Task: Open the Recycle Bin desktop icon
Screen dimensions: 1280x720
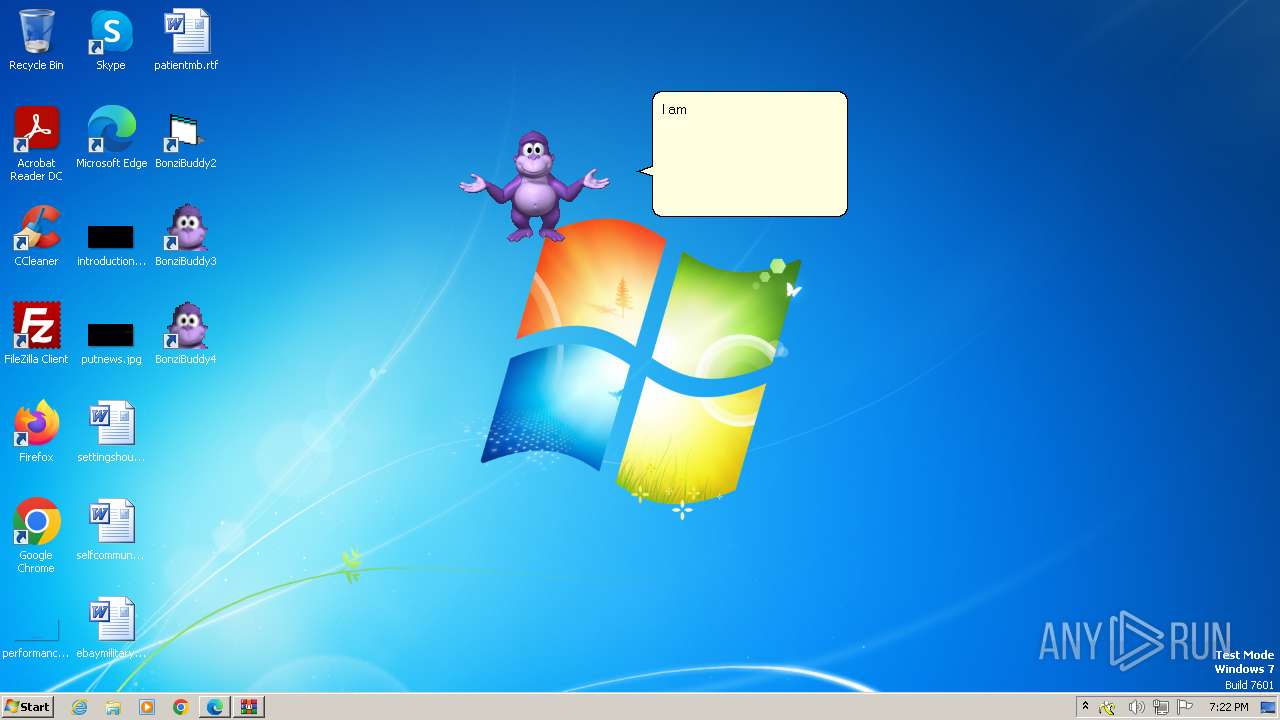Action: (x=36, y=40)
